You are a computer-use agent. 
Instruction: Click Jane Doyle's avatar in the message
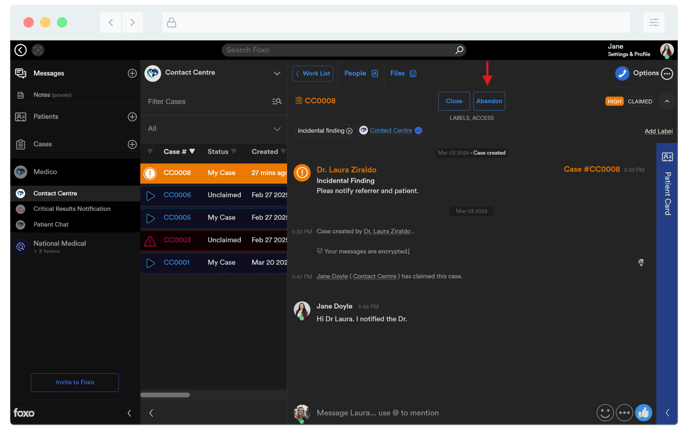coord(302,310)
